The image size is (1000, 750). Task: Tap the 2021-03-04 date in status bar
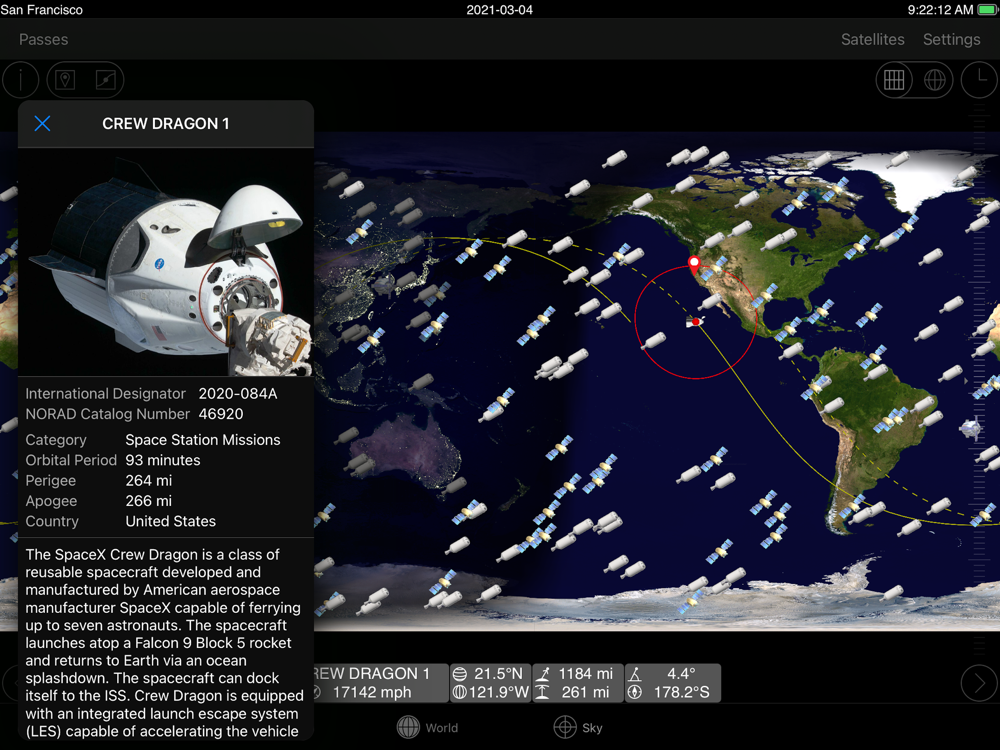[499, 10]
